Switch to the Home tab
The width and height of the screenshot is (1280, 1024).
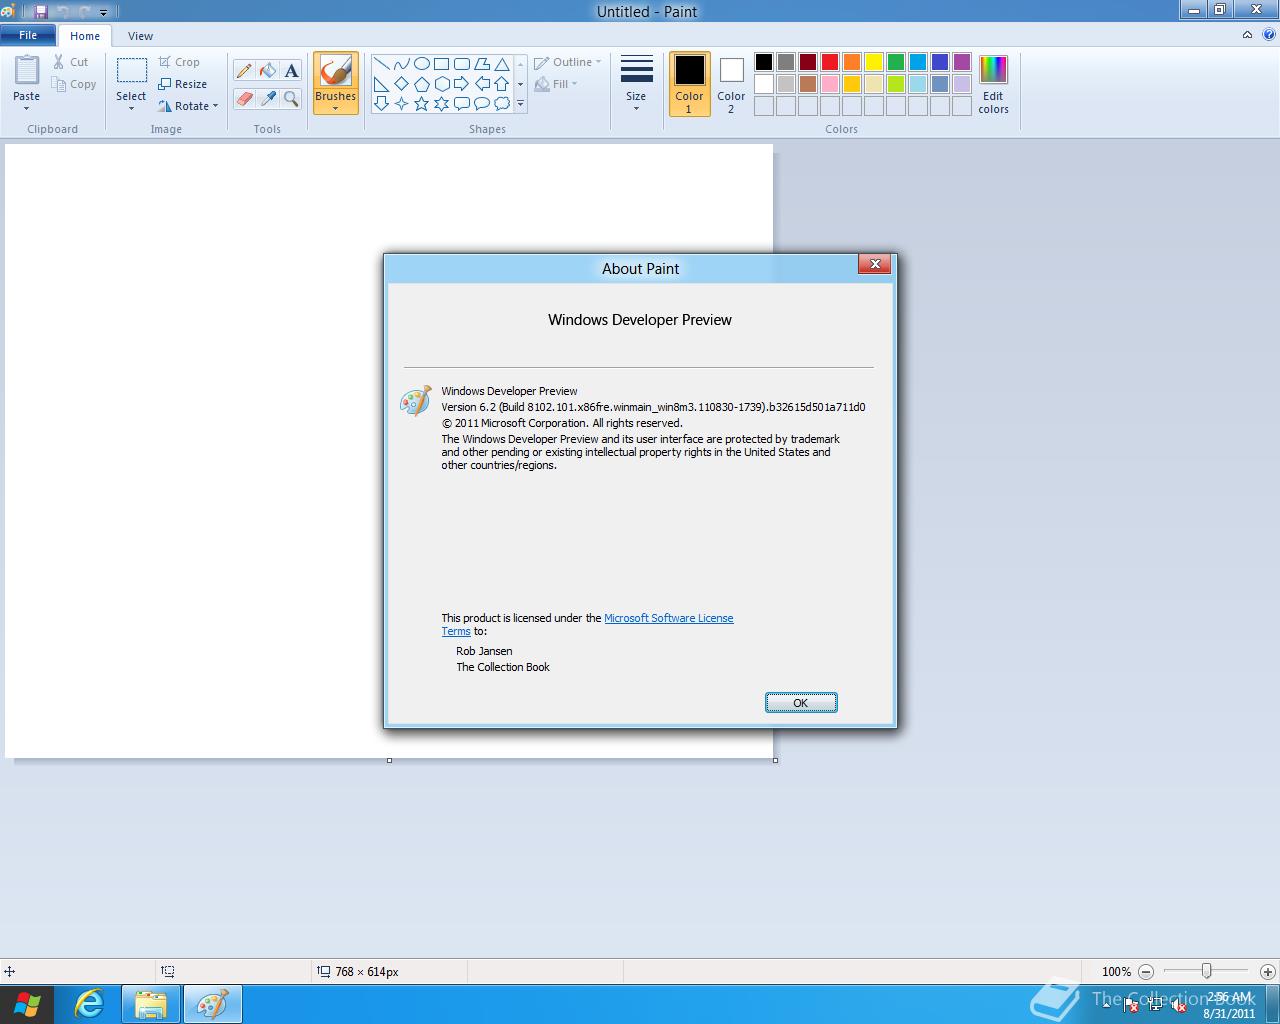pyautogui.click(x=85, y=36)
